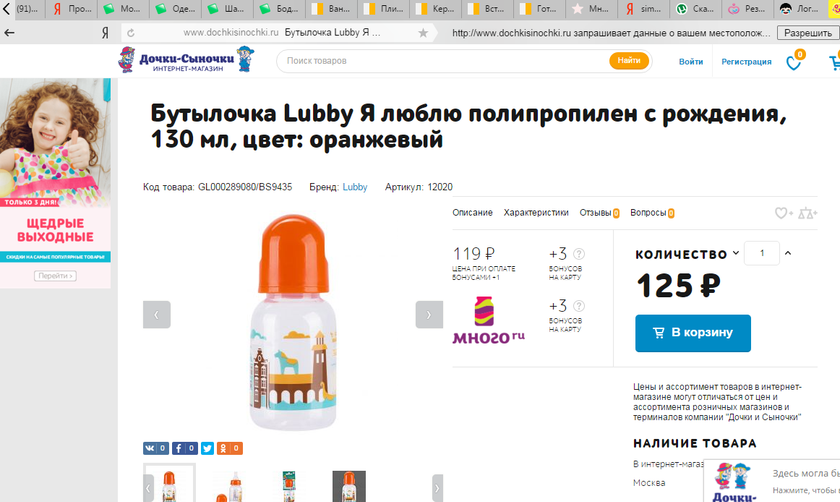Open the Характеристики tab

(536, 213)
